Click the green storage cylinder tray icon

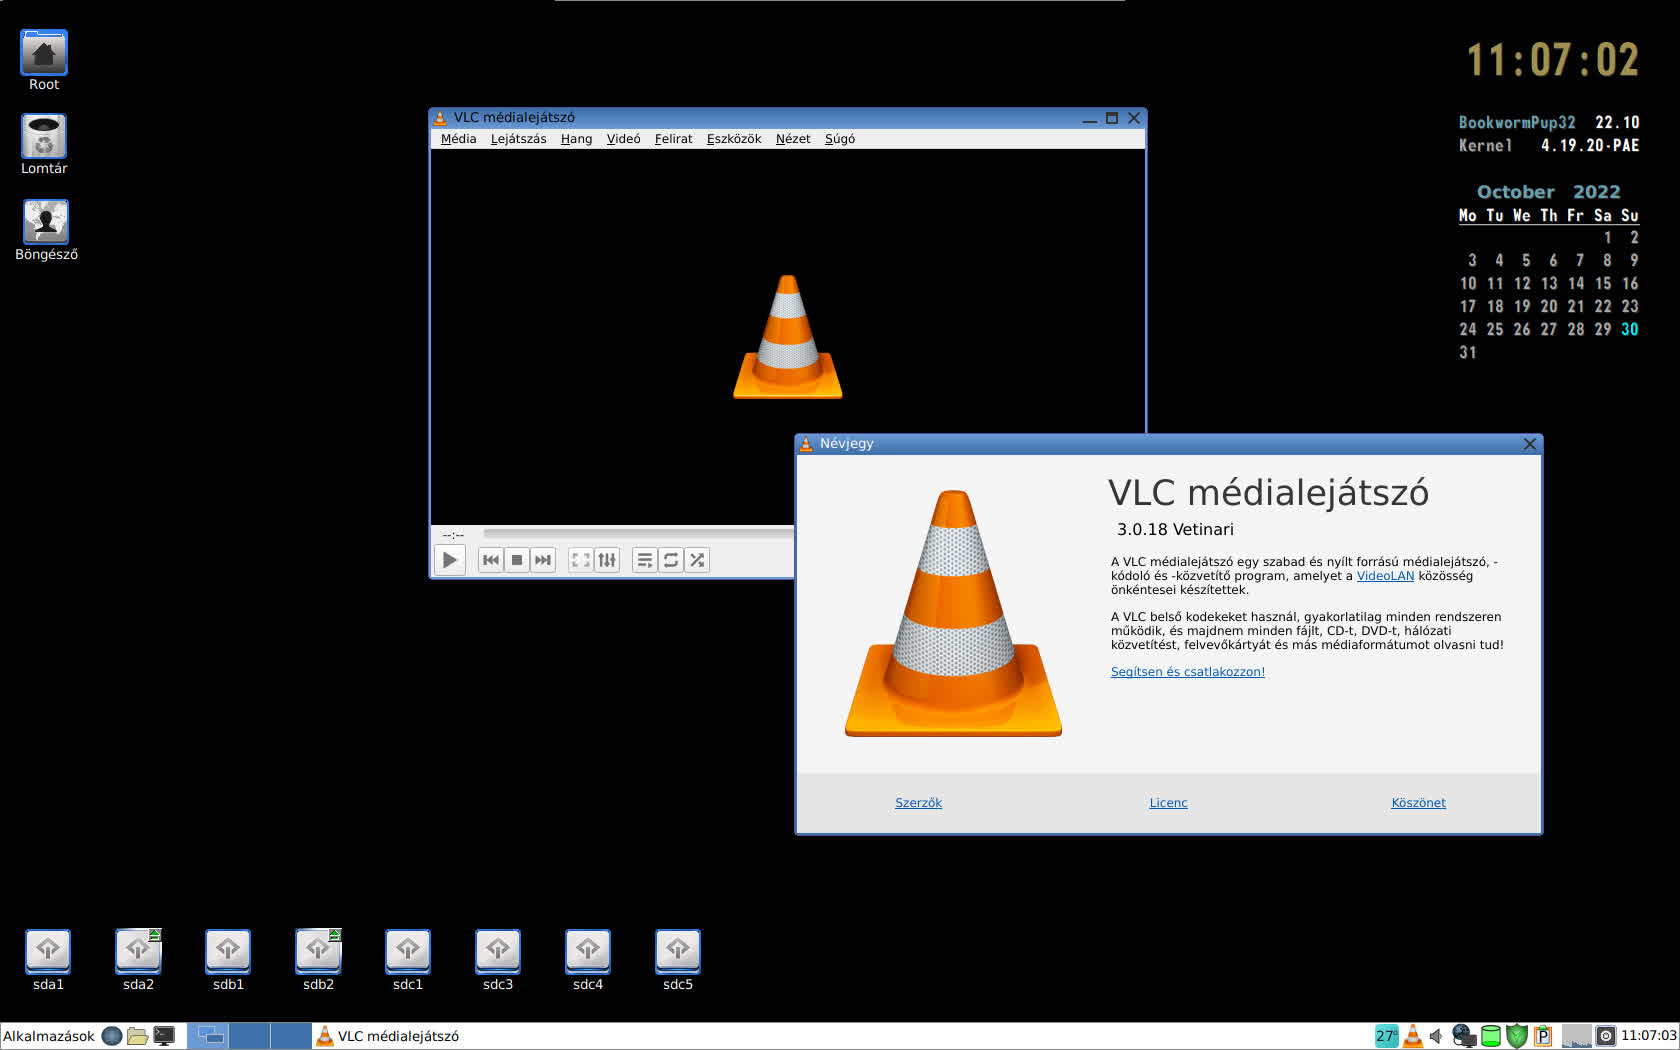(1490, 1036)
